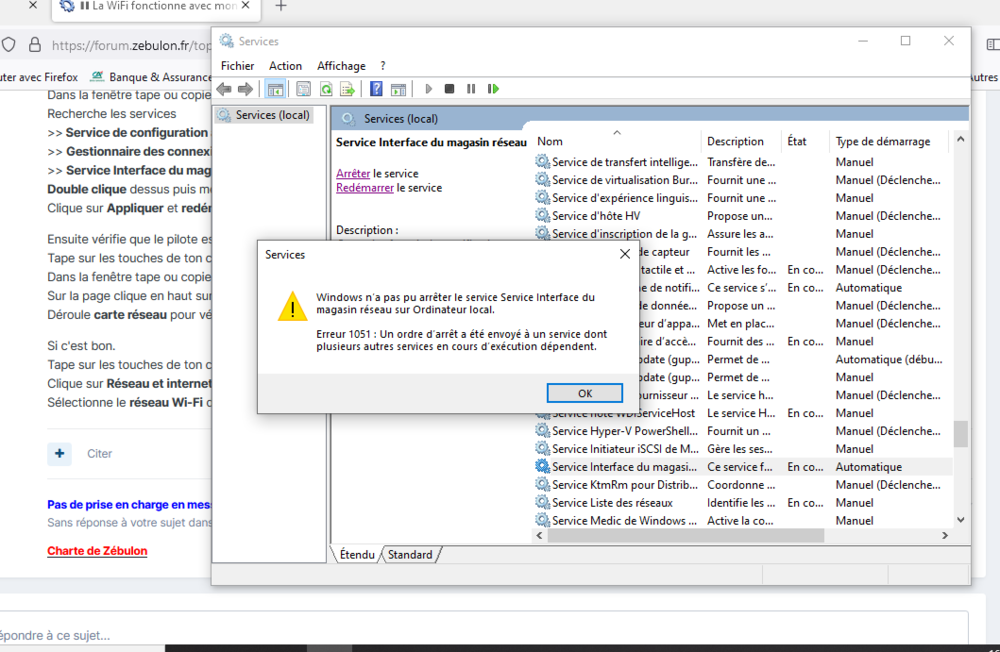The width and height of the screenshot is (1000, 652).
Task: Open the blue Help toolbar icon
Action: (x=376, y=89)
